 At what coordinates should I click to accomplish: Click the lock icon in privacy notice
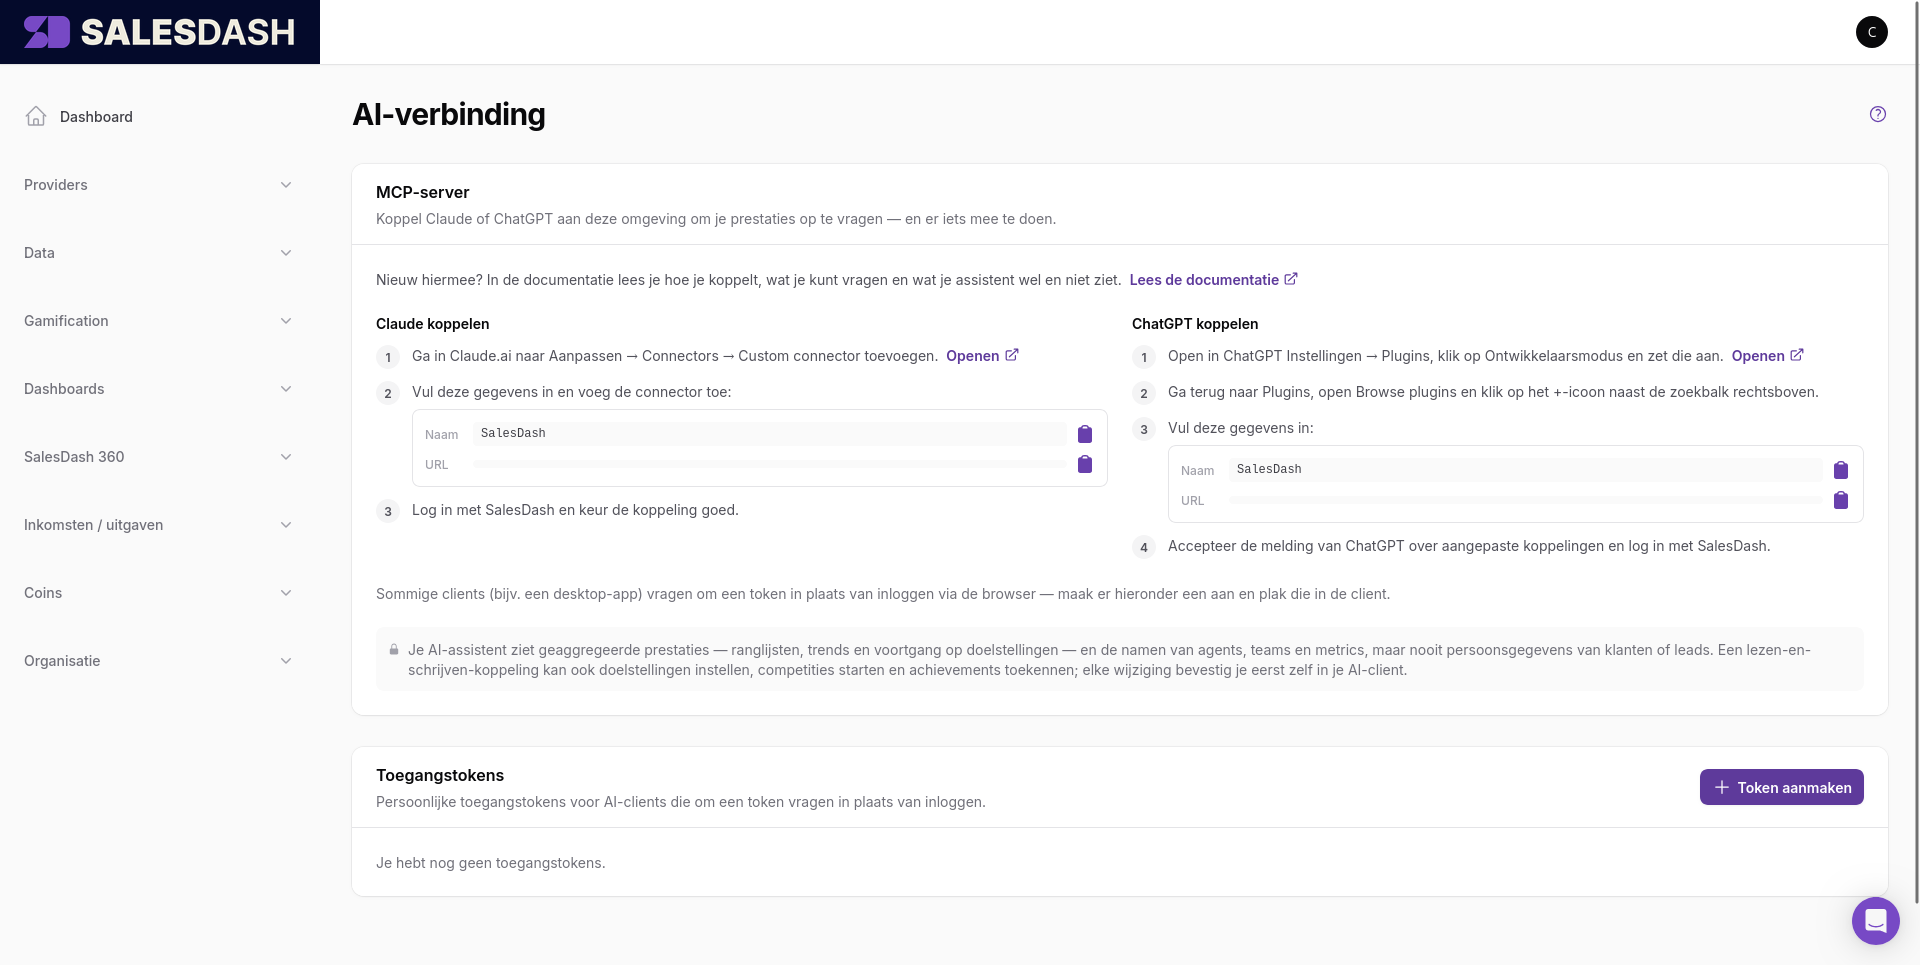click(394, 649)
